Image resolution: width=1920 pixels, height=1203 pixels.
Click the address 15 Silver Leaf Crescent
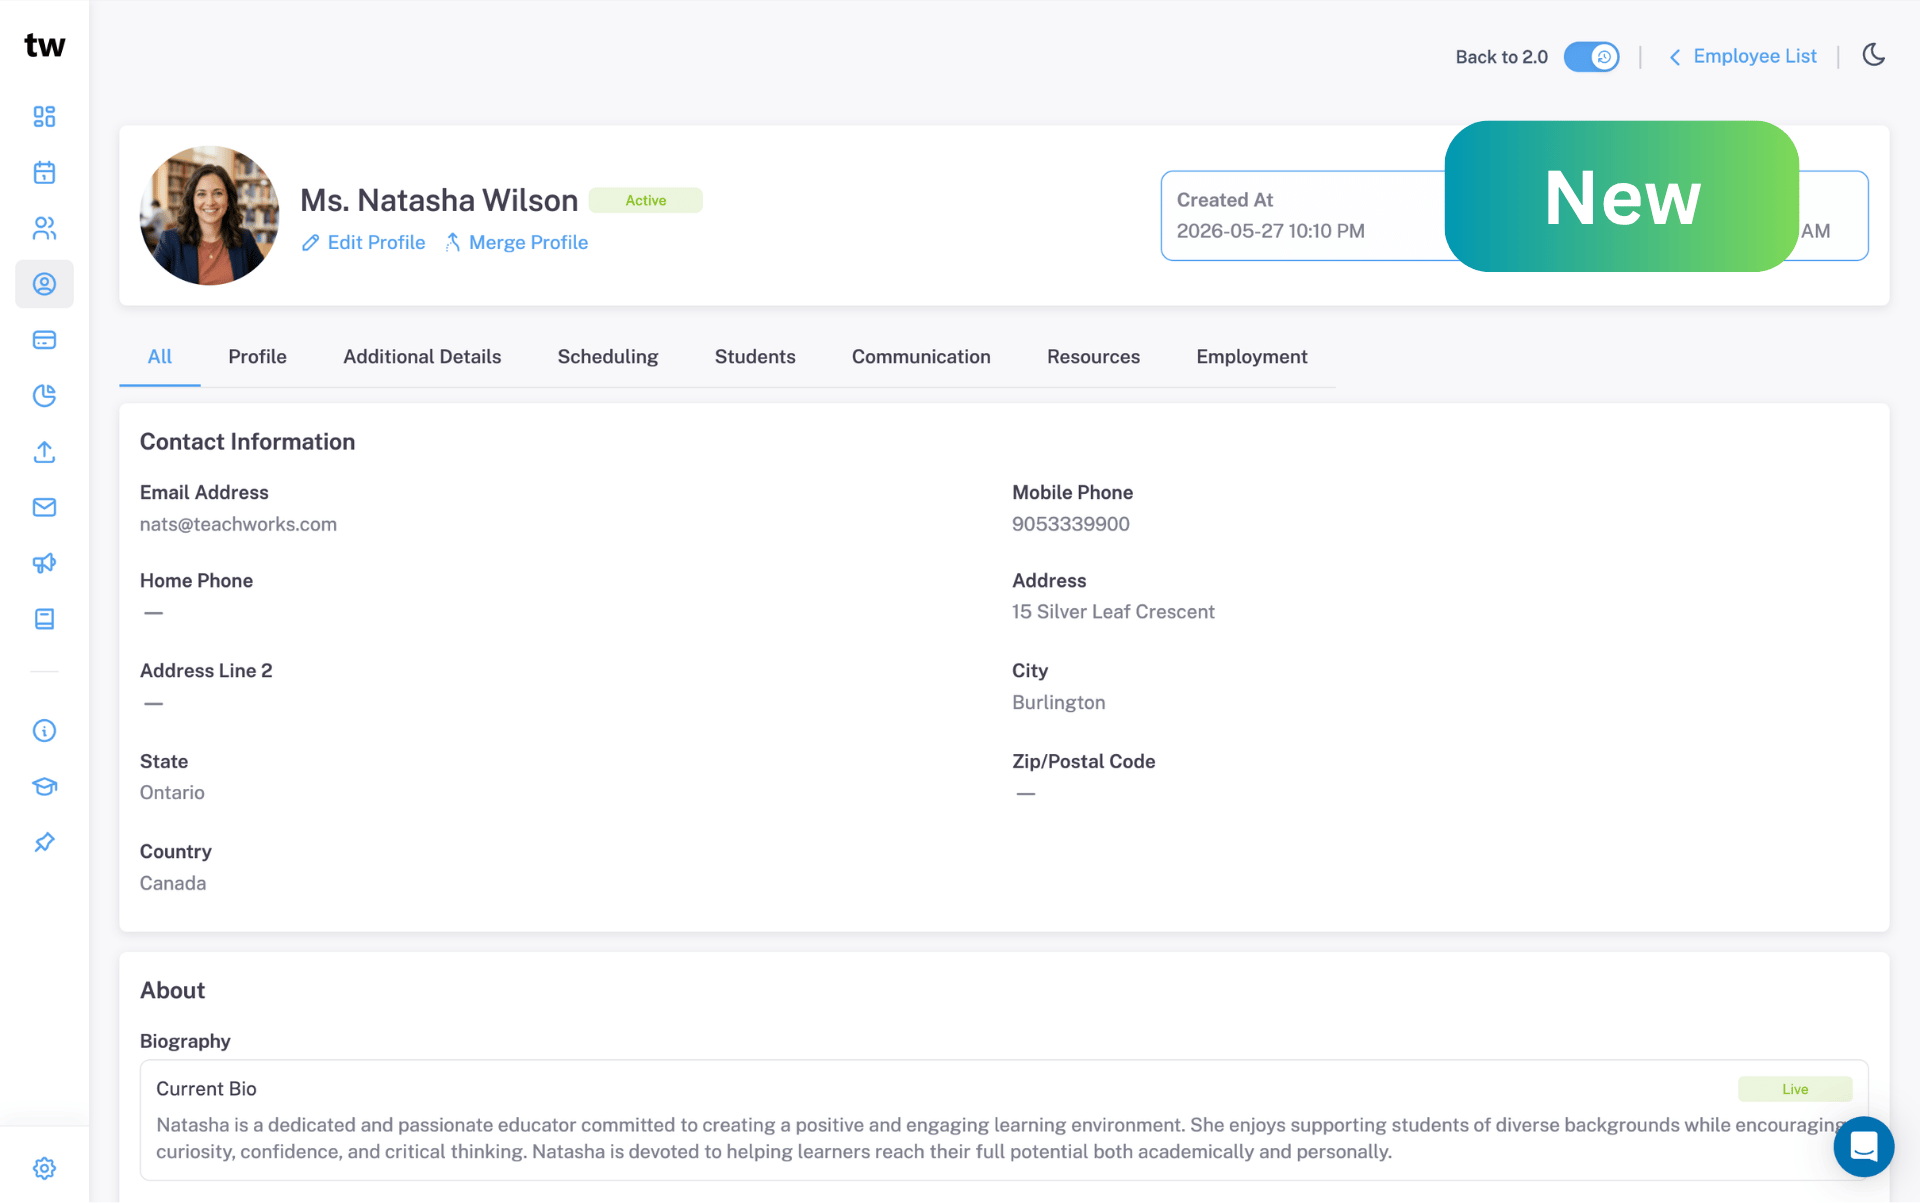pyautogui.click(x=1113, y=612)
